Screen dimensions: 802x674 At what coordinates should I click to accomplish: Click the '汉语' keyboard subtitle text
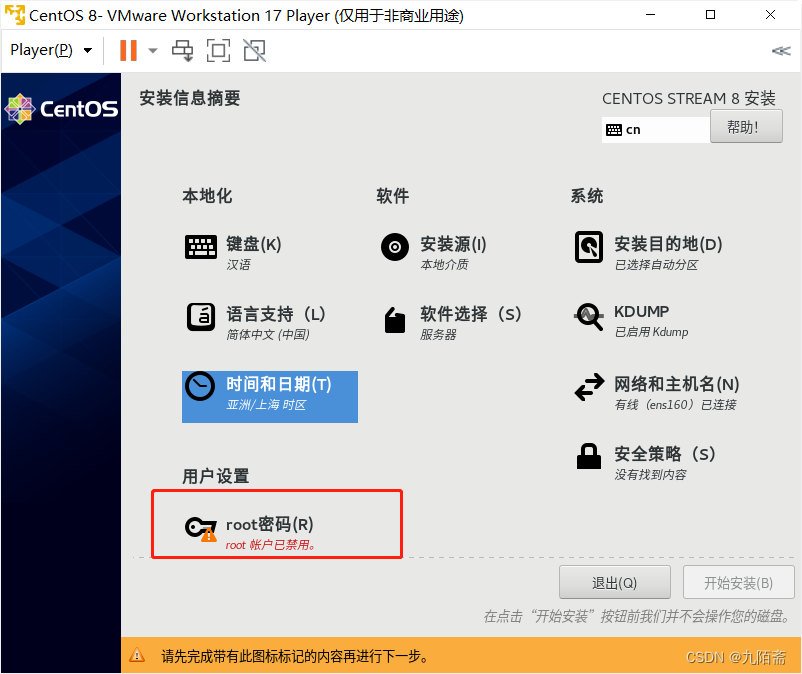[238, 264]
